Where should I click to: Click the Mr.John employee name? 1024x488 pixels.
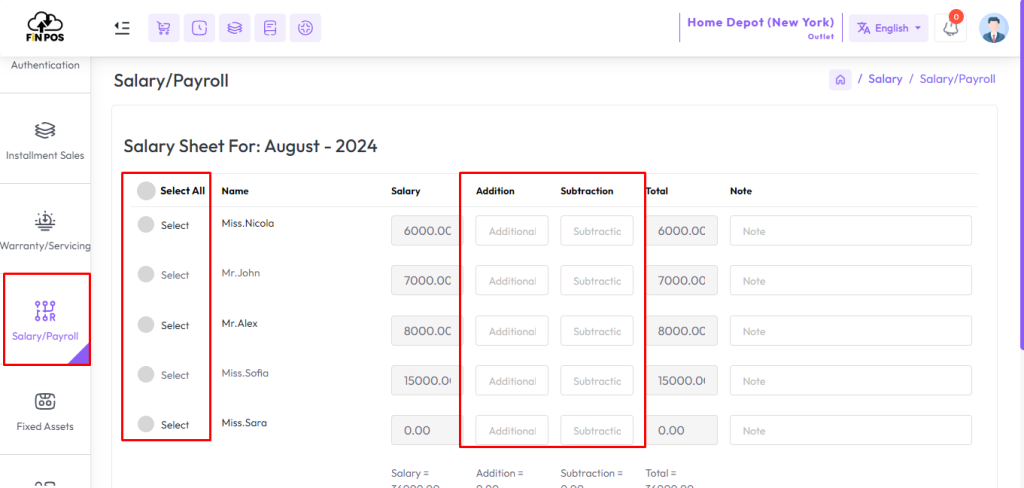(x=240, y=272)
